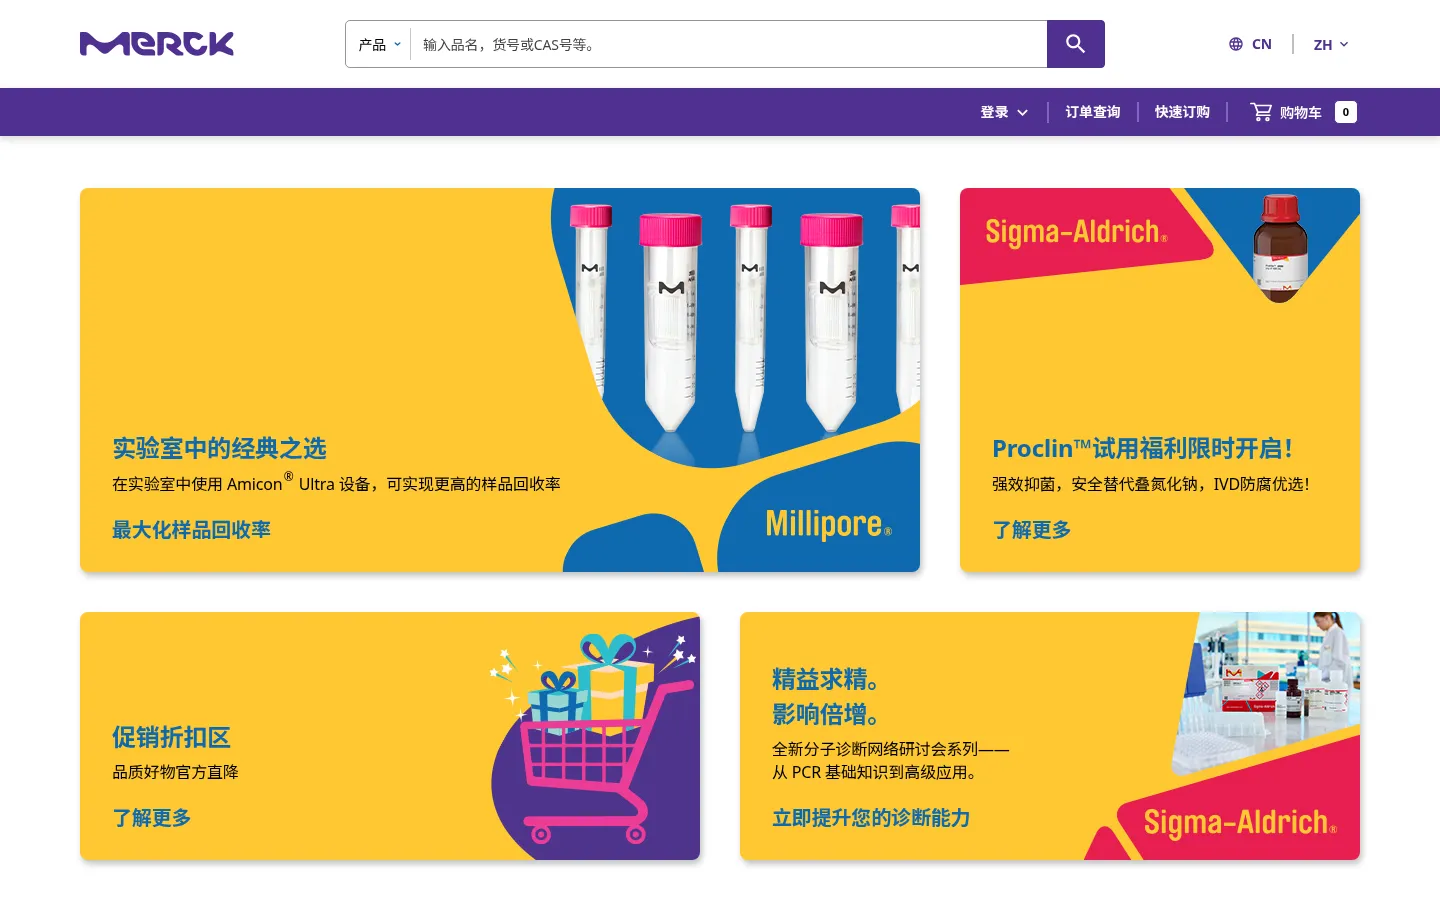Open the 购物车 cart label
Viewport: 1440px width, 900px height.
(1300, 112)
